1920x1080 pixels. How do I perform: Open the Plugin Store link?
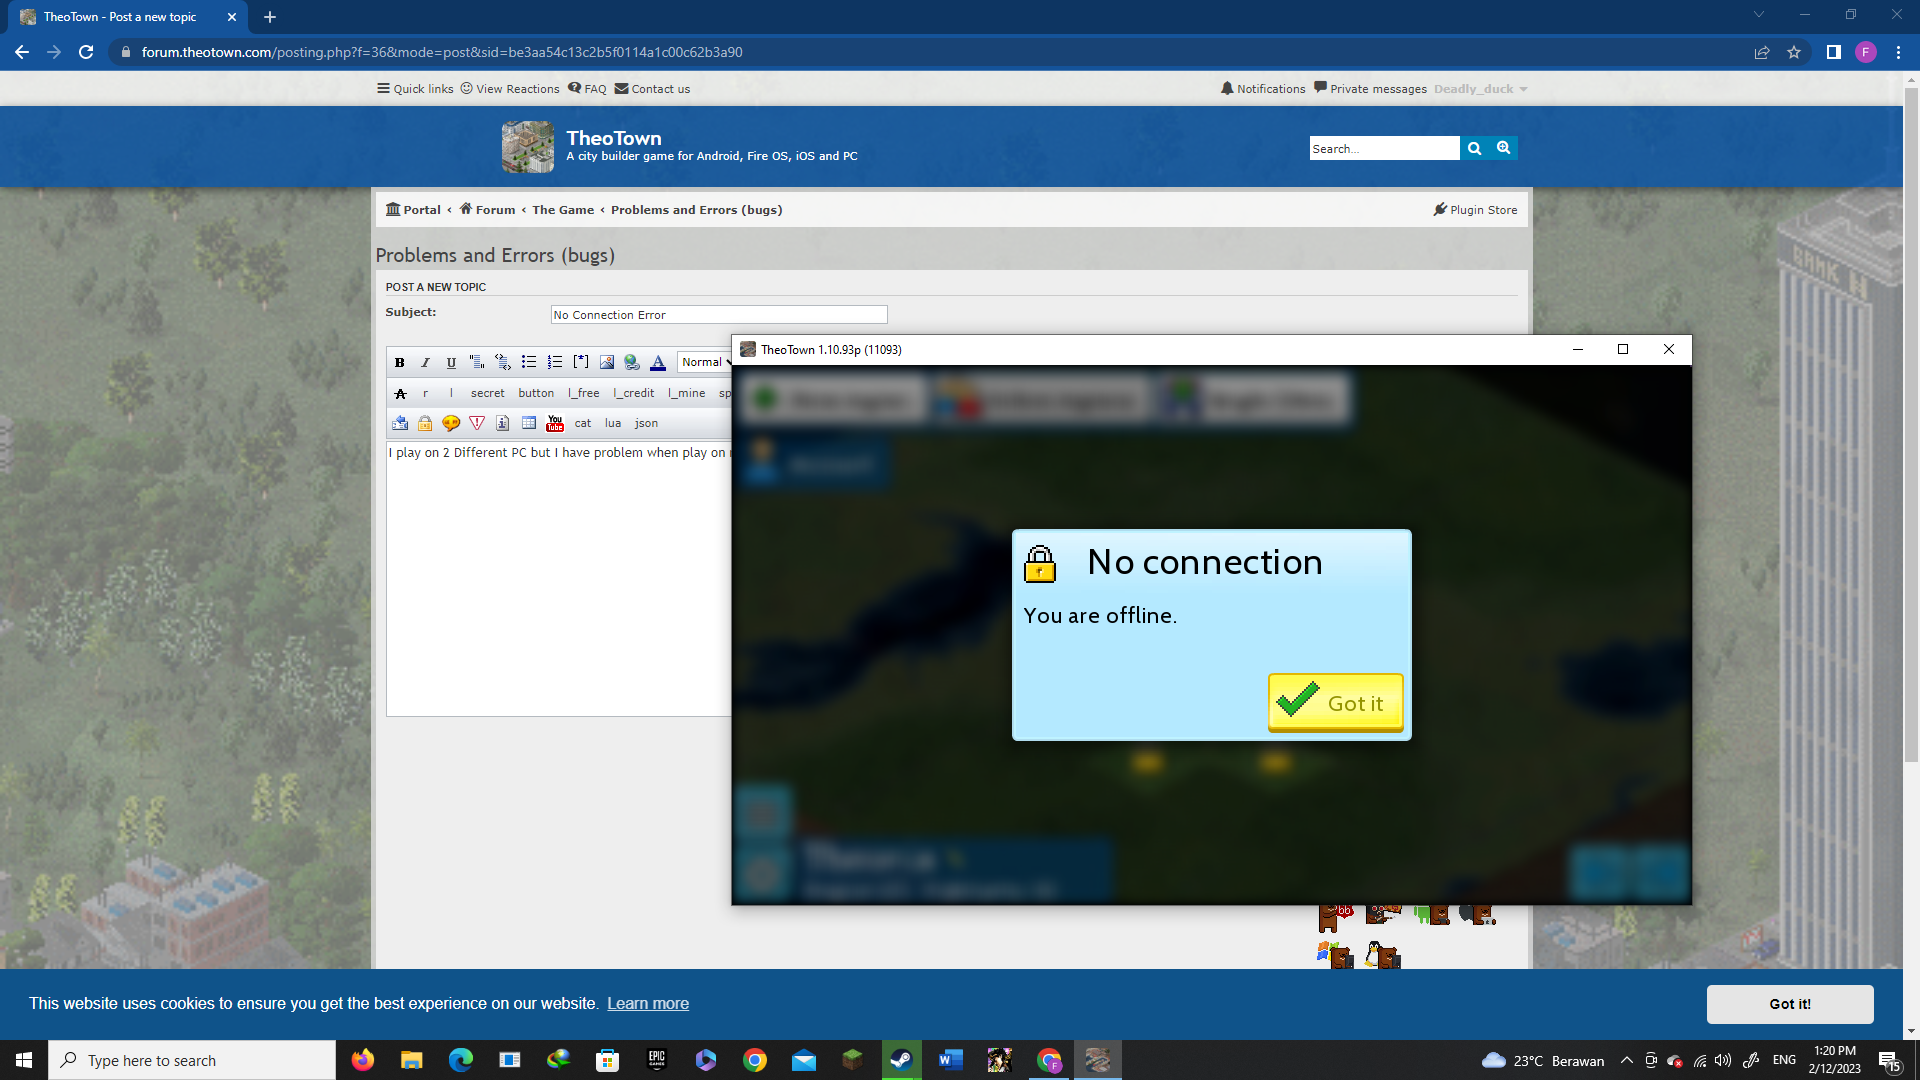(1475, 210)
